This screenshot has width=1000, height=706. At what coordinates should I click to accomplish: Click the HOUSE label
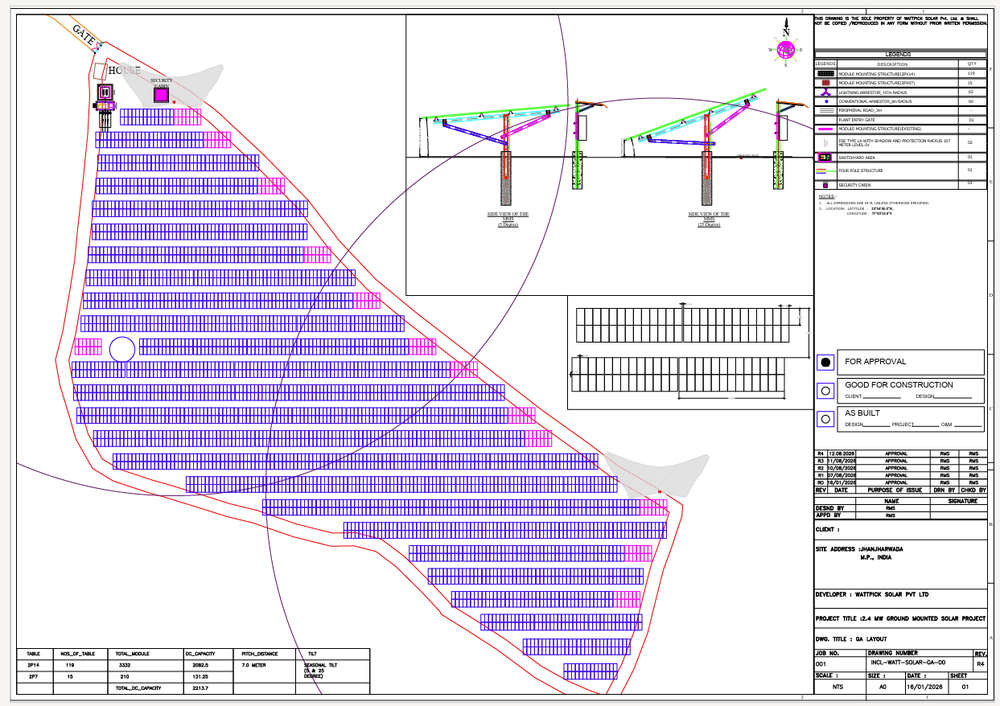pyautogui.click(x=124, y=70)
